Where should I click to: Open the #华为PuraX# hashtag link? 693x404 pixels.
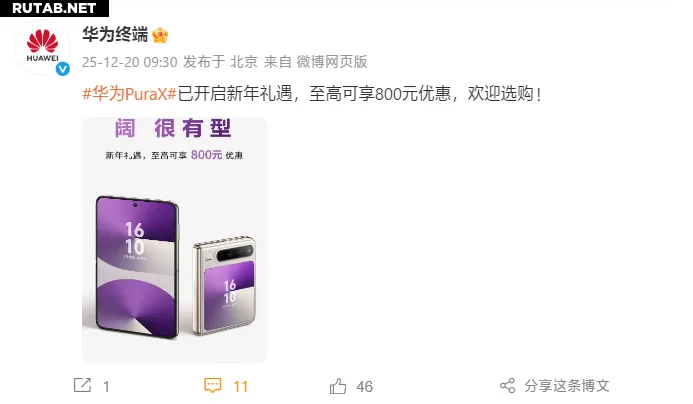click(129, 94)
